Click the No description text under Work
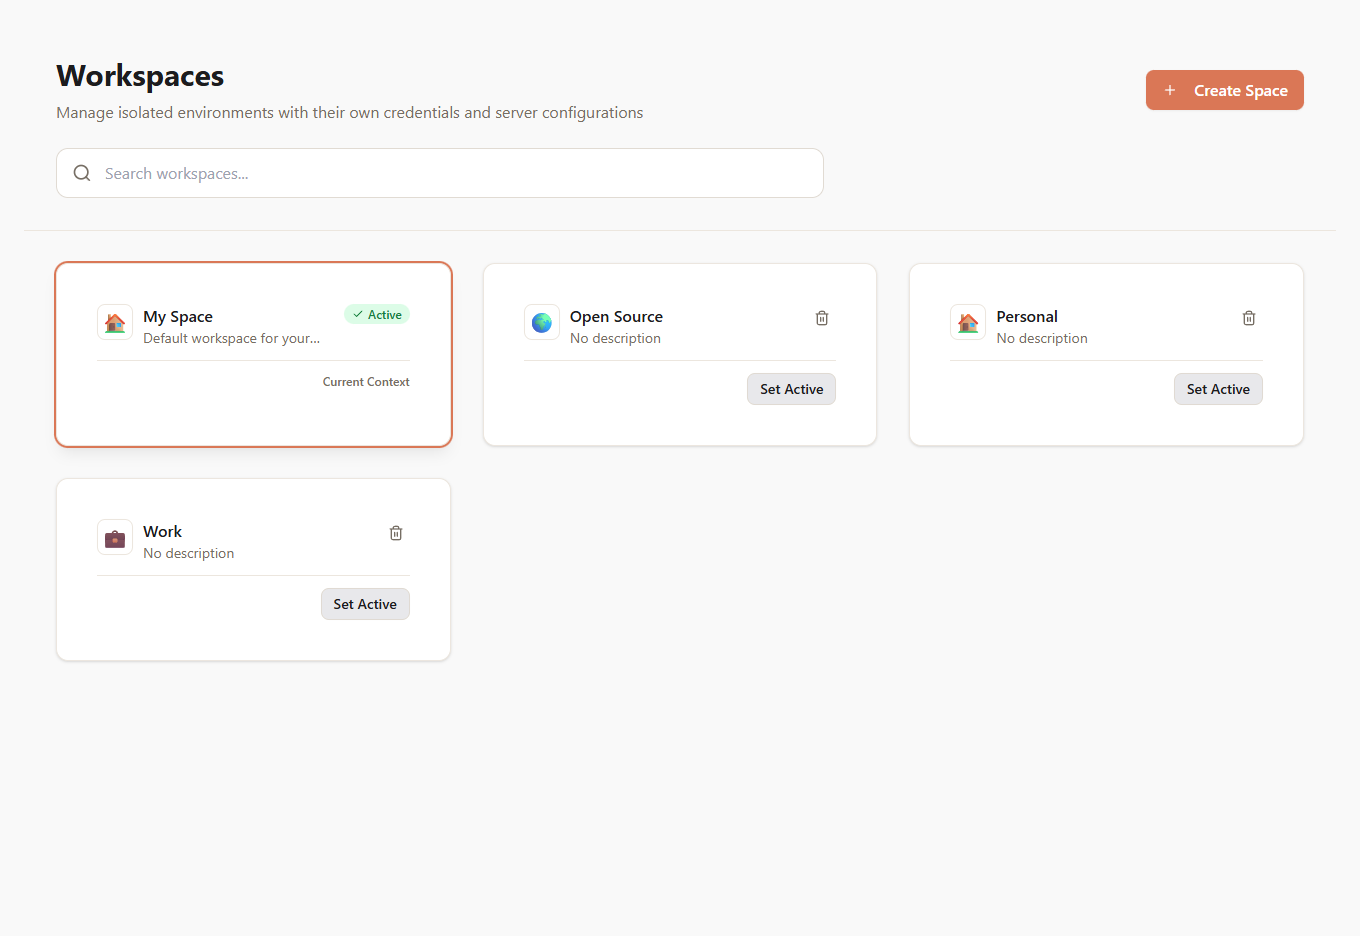The width and height of the screenshot is (1360, 936). point(189,553)
